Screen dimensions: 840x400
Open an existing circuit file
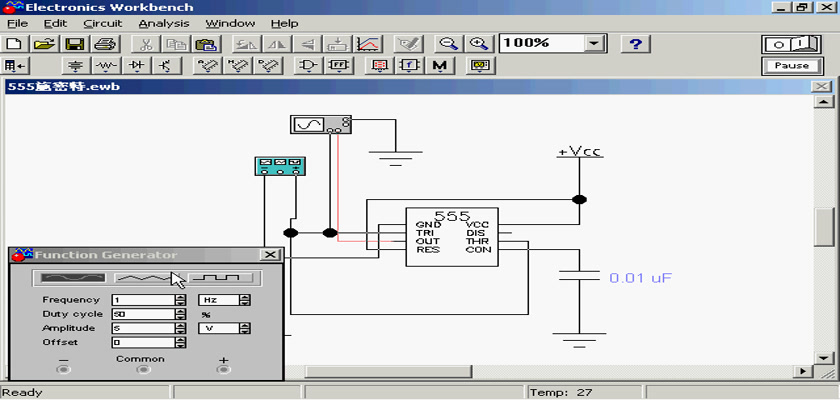pos(44,43)
